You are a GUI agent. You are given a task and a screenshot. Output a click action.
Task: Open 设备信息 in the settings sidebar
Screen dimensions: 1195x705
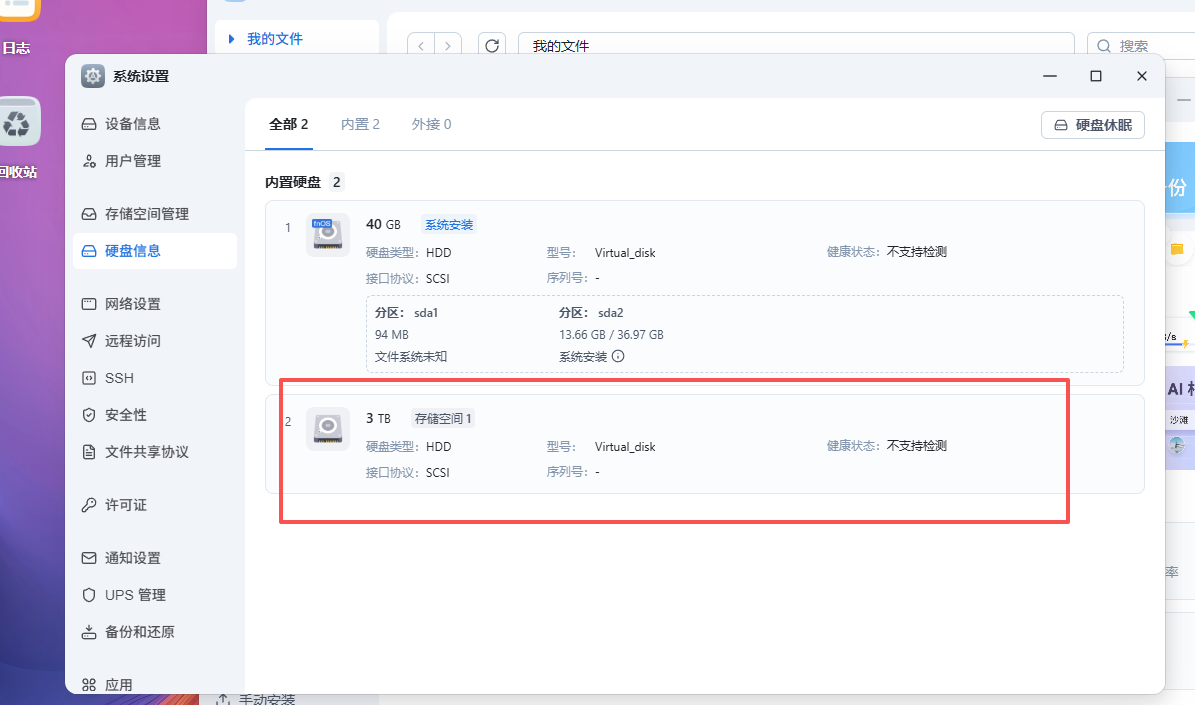click(x=155, y=124)
